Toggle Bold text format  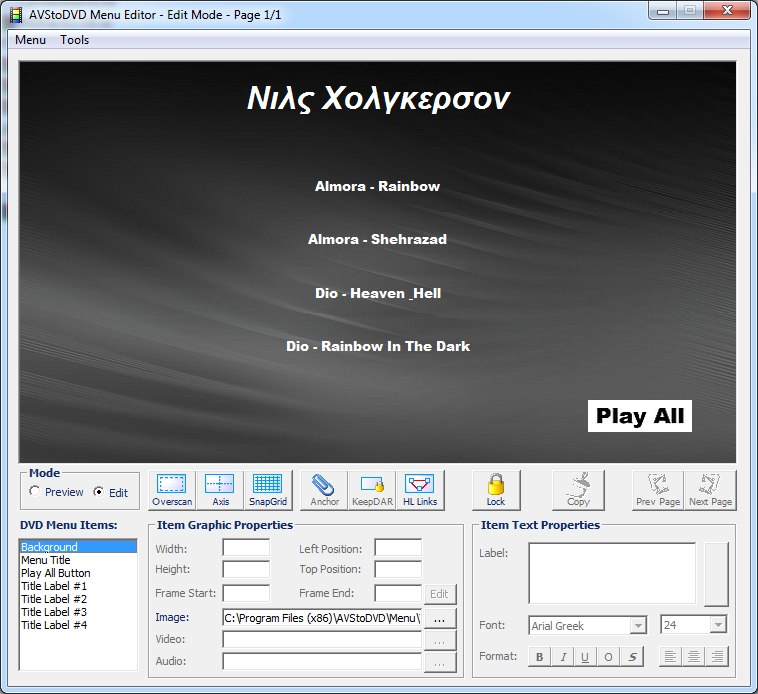point(540,657)
